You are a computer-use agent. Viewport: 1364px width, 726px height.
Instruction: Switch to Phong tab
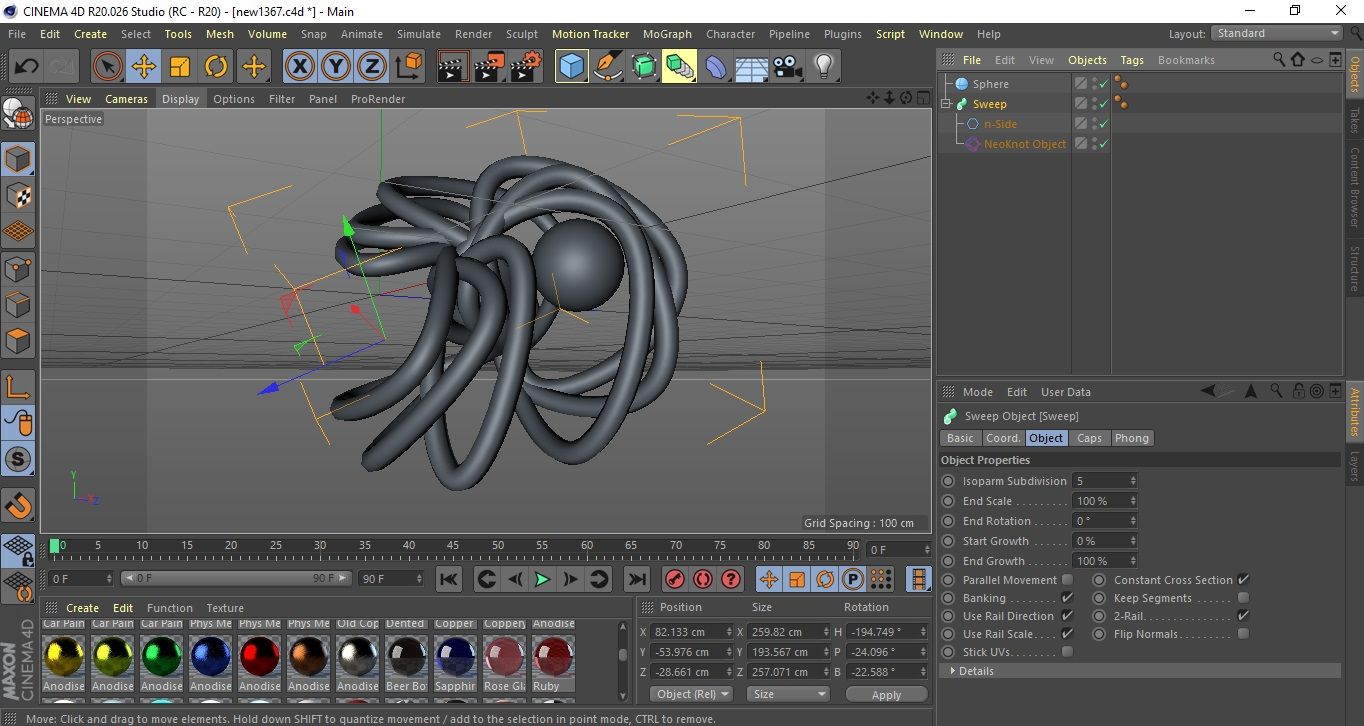point(1132,438)
